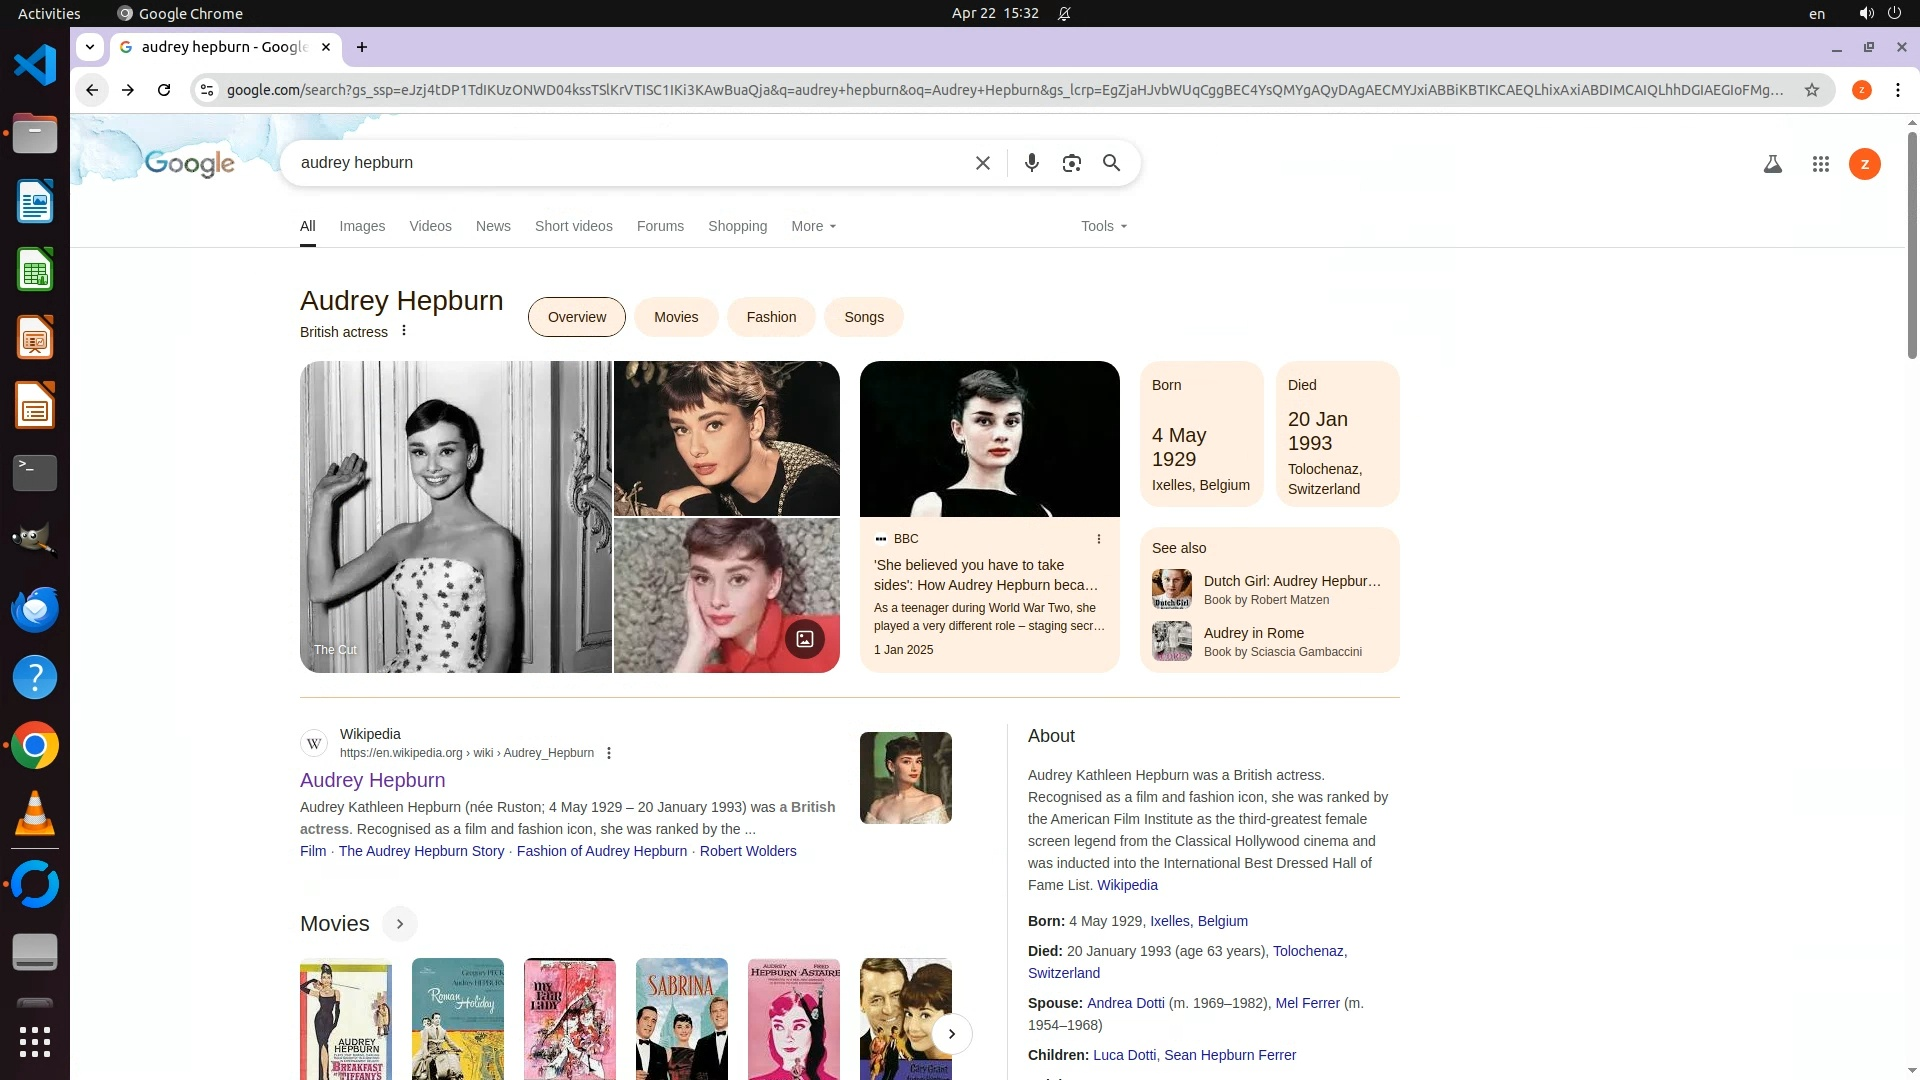
Task: Open the Andrea Dotti spouse link
Action: click(x=1125, y=1003)
